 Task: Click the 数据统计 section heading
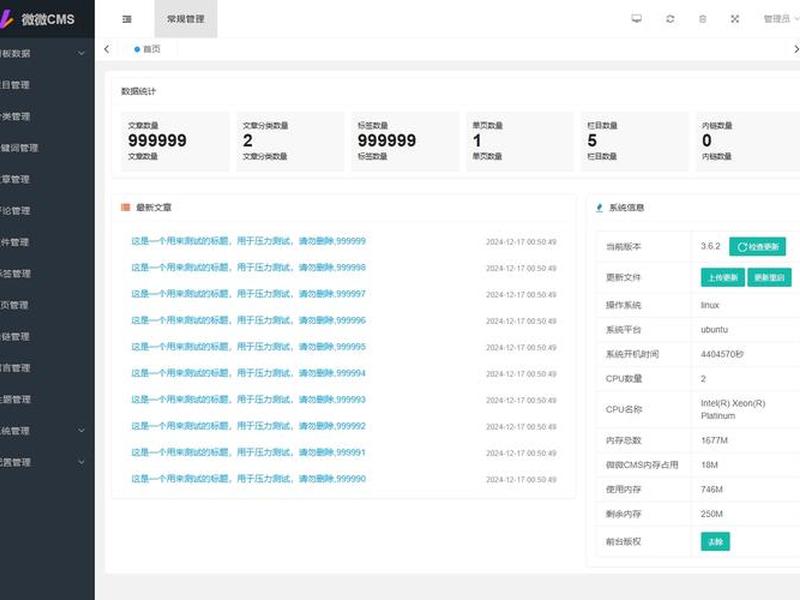[x=138, y=91]
